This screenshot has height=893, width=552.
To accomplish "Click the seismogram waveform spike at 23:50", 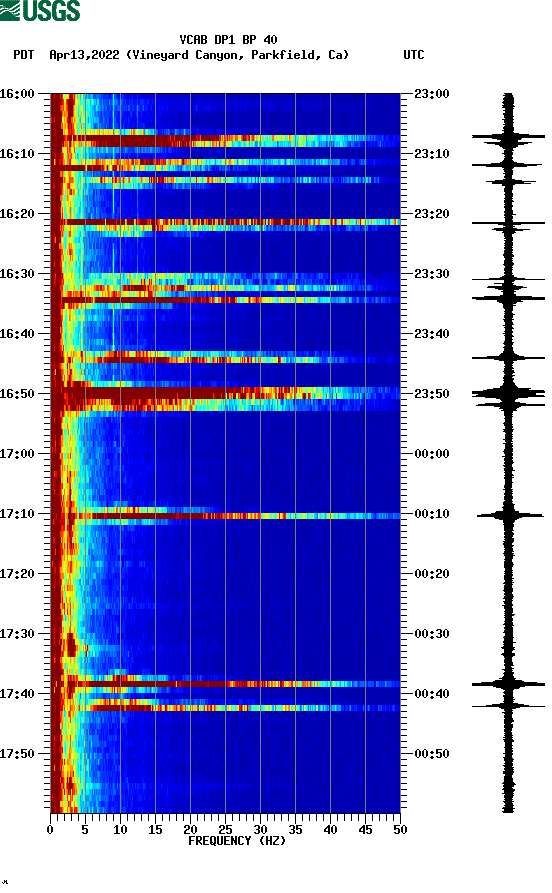I will [508, 394].
